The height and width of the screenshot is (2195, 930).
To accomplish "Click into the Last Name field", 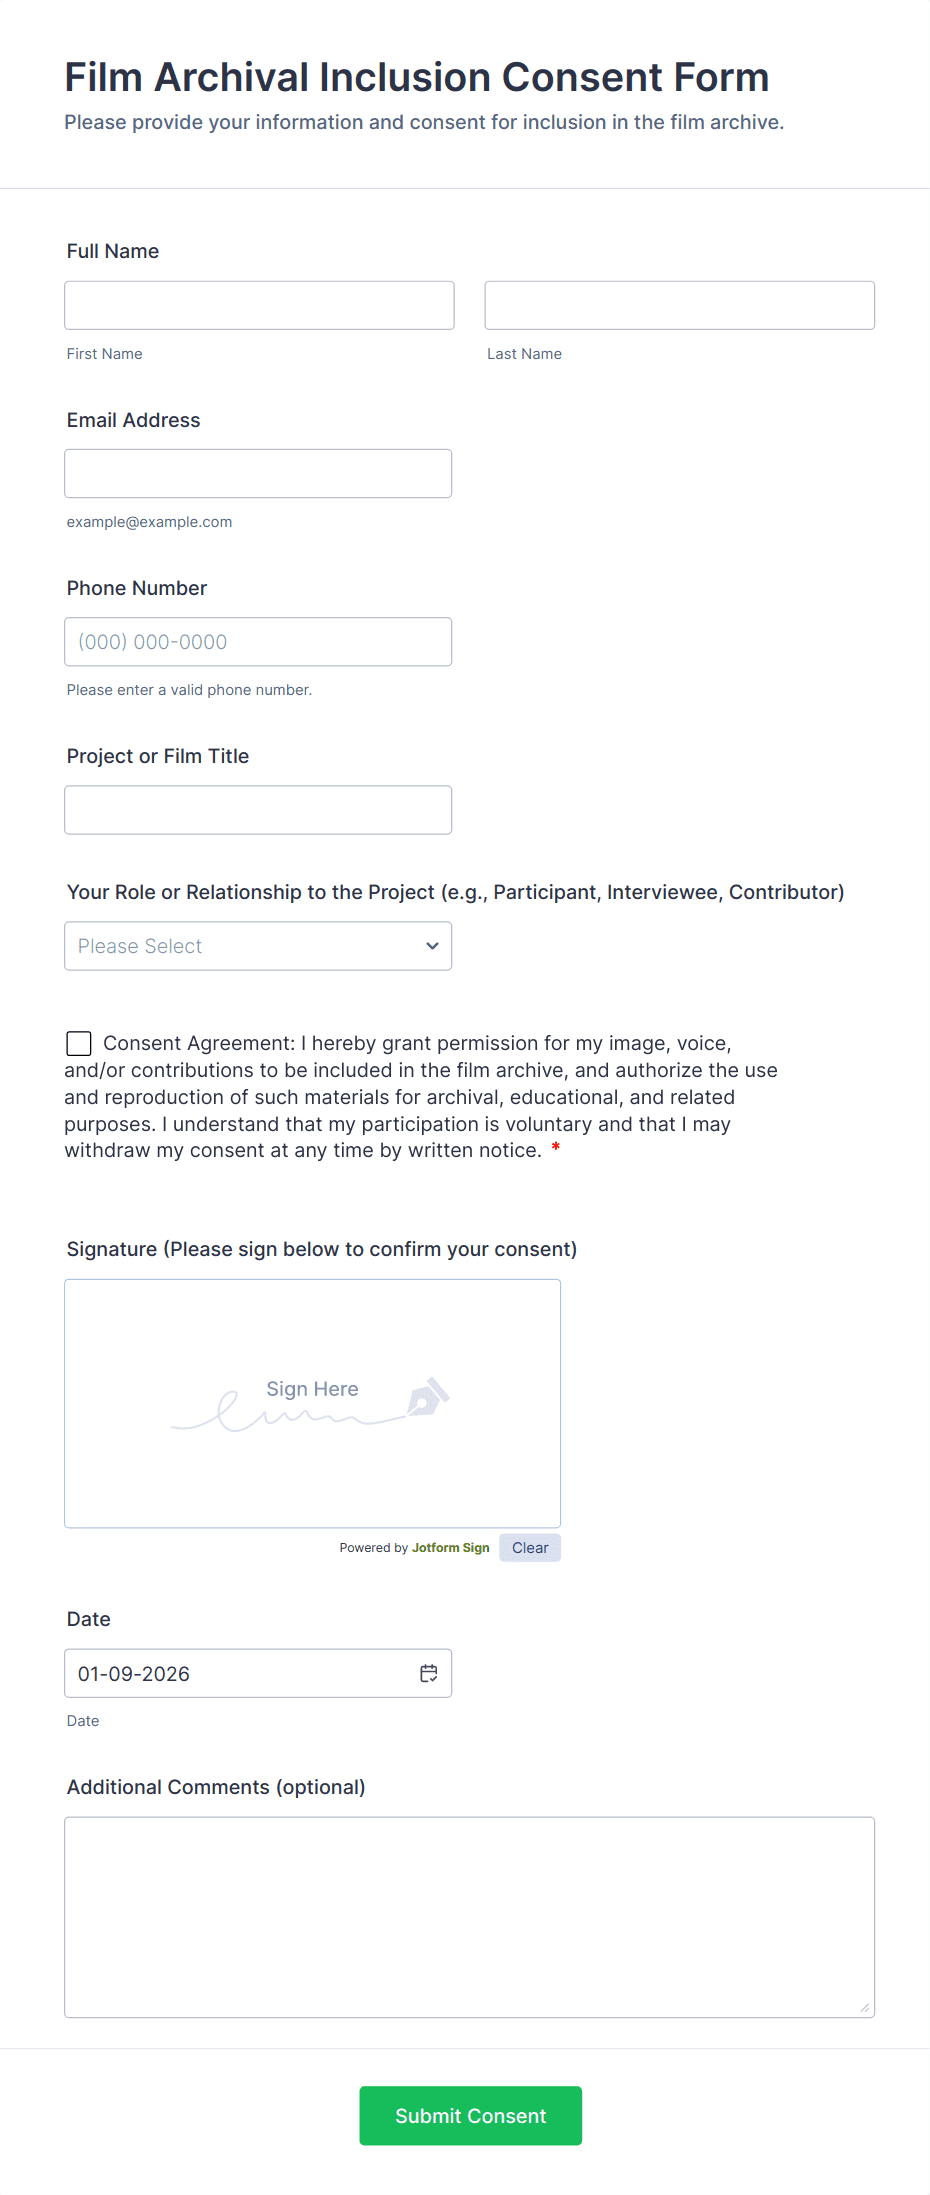I will tap(679, 305).
